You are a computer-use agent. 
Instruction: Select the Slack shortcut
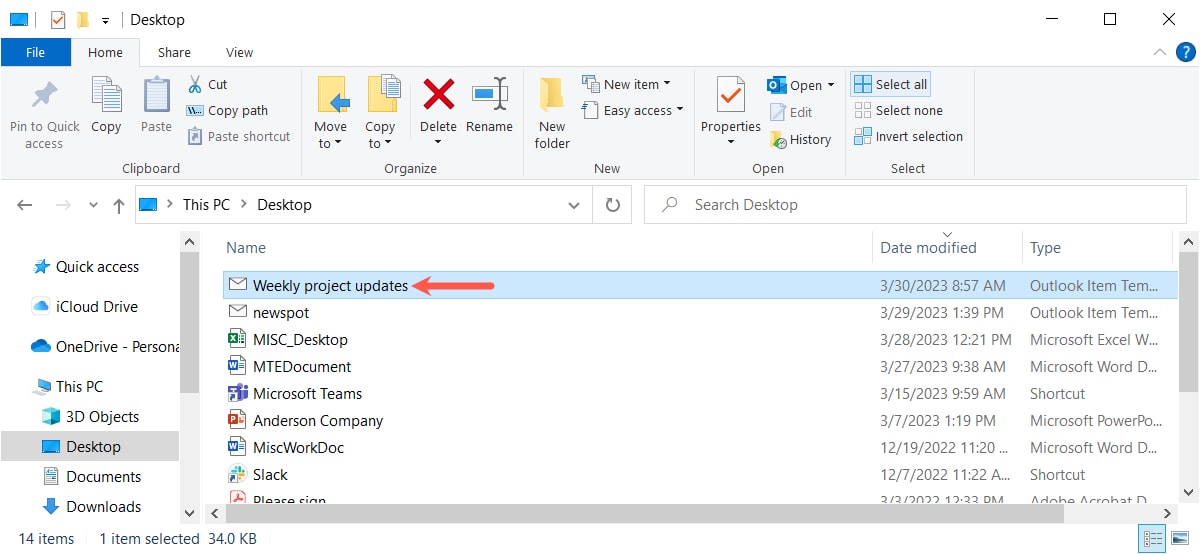698,474
